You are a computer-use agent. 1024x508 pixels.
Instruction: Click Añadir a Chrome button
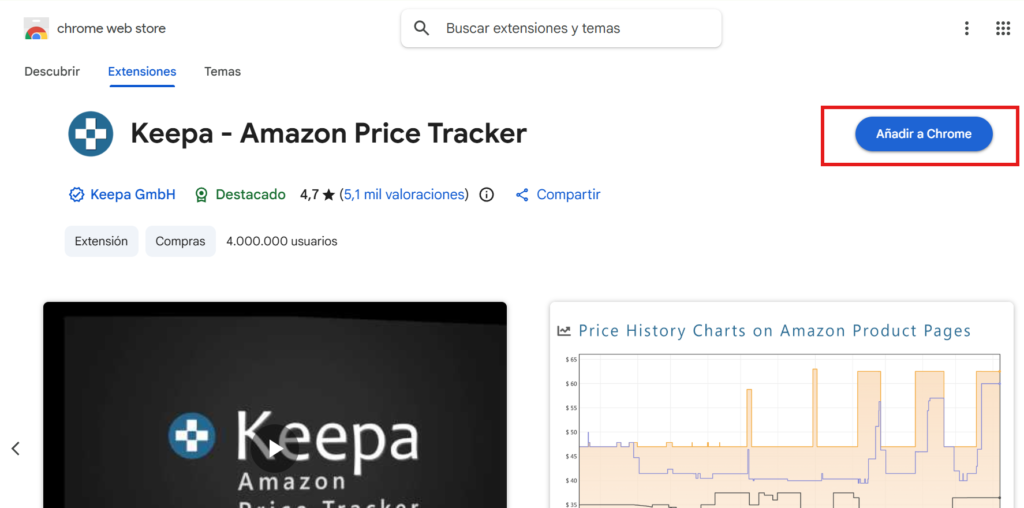(x=924, y=134)
